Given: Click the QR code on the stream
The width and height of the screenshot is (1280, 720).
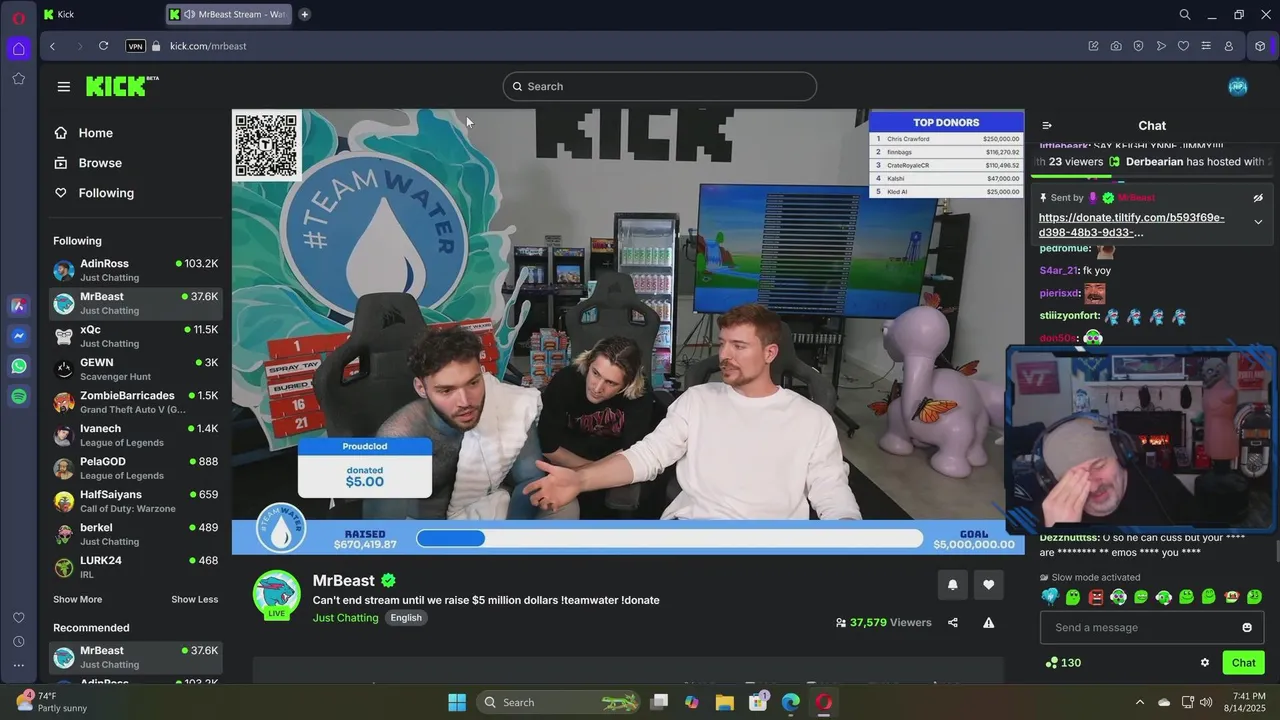Looking at the screenshot, I should click(266, 146).
